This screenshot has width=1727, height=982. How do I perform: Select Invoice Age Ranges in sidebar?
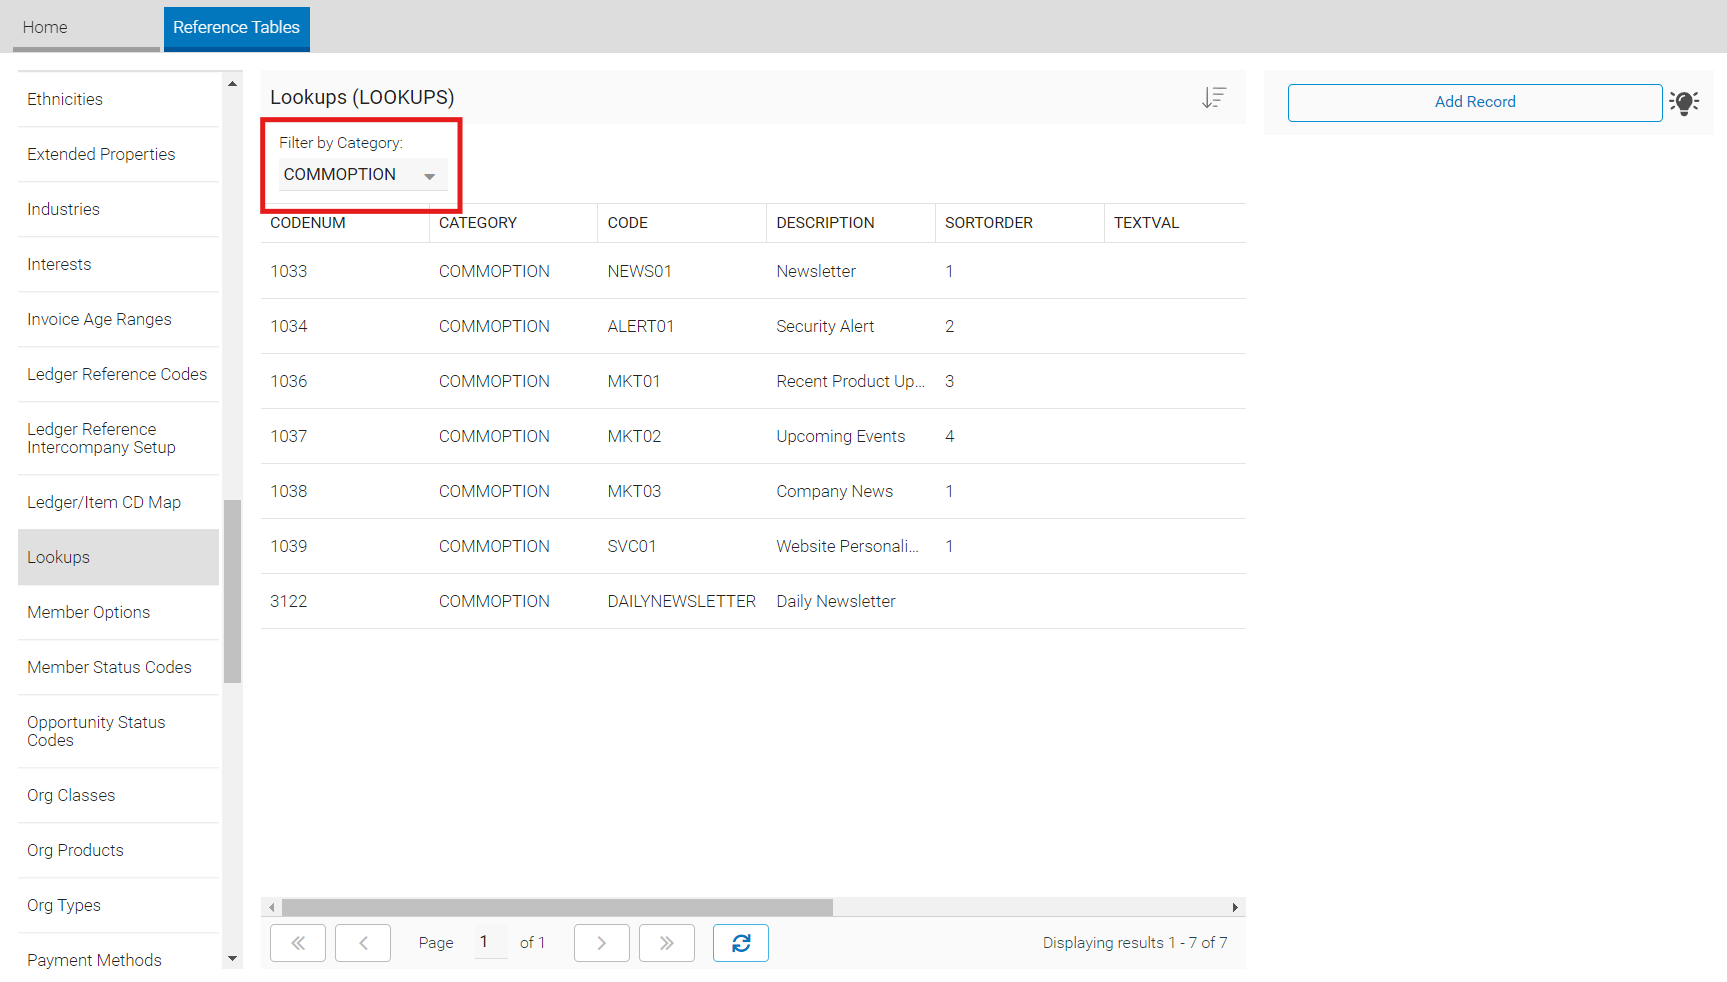(118, 319)
